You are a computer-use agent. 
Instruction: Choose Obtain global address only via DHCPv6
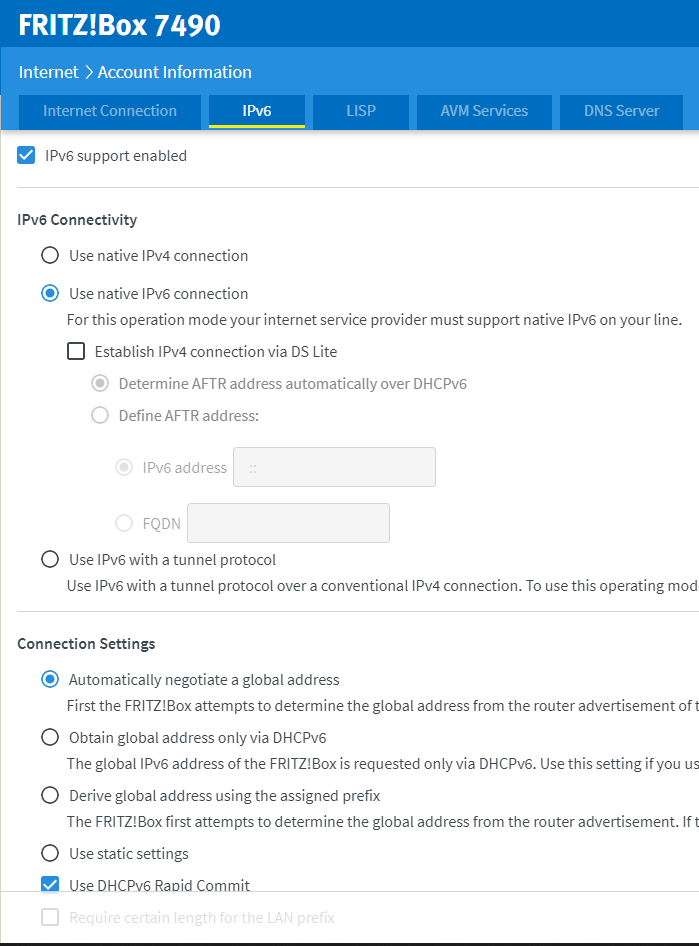(x=50, y=736)
